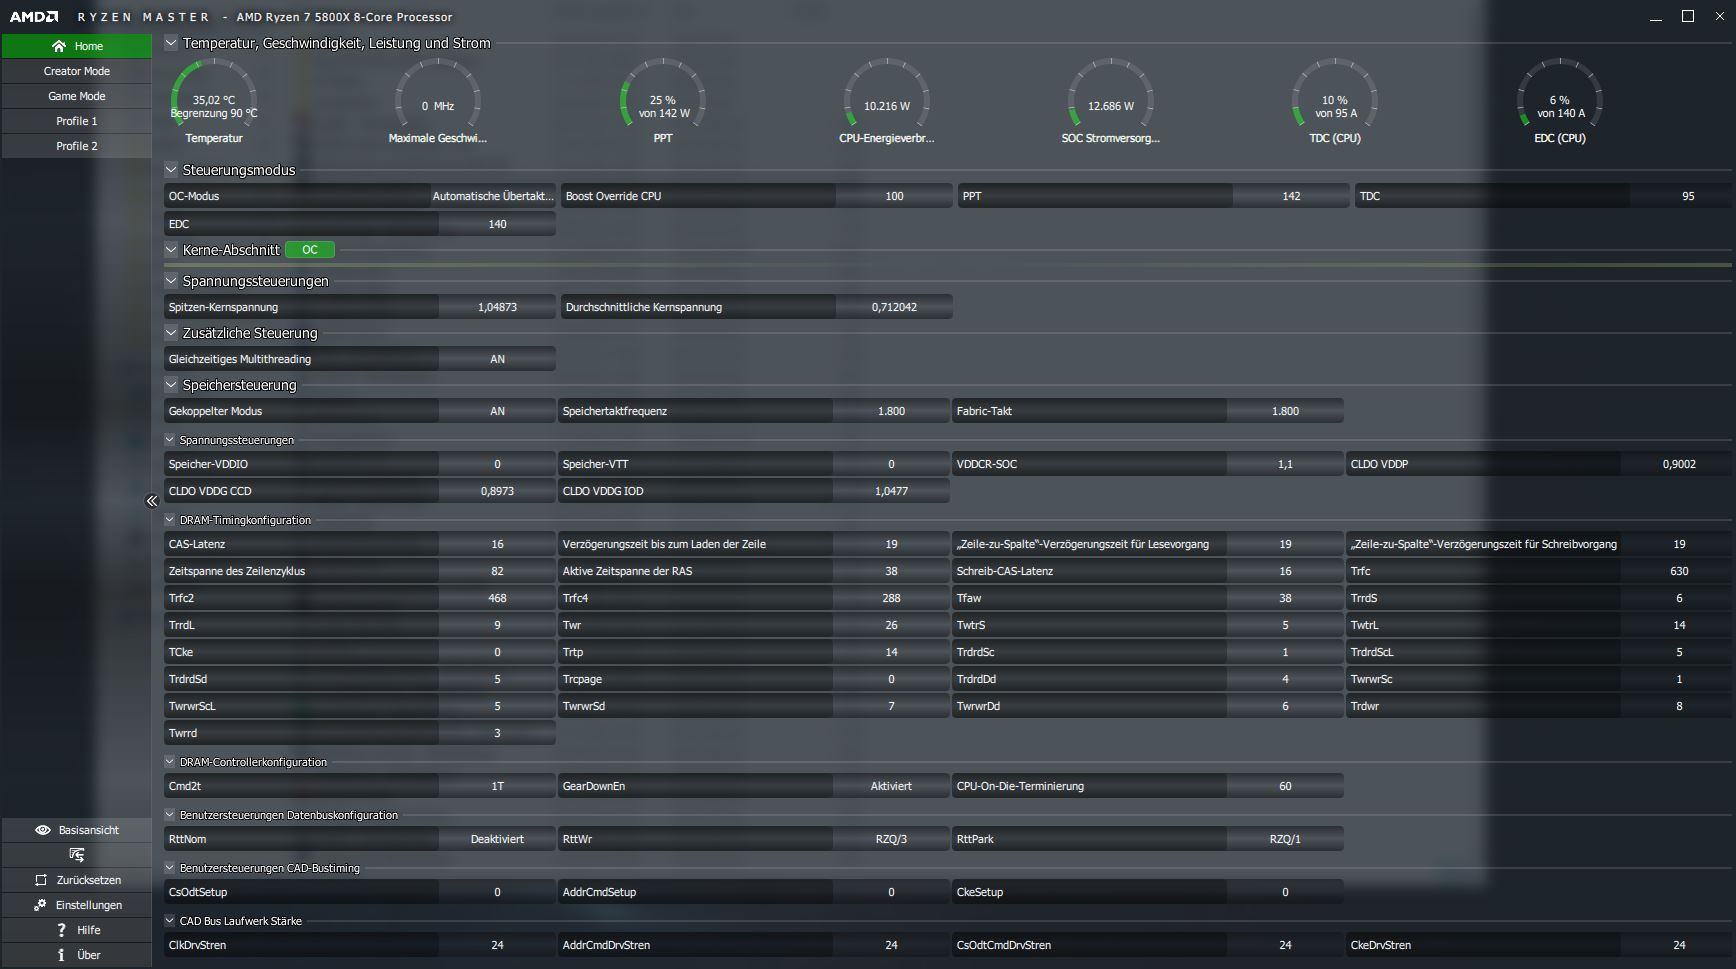The height and width of the screenshot is (969, 1736).
Task: Collapse memory Spannungssteuerungen subsection under Speichersteuerung
Action: click(x=170, y=440)
